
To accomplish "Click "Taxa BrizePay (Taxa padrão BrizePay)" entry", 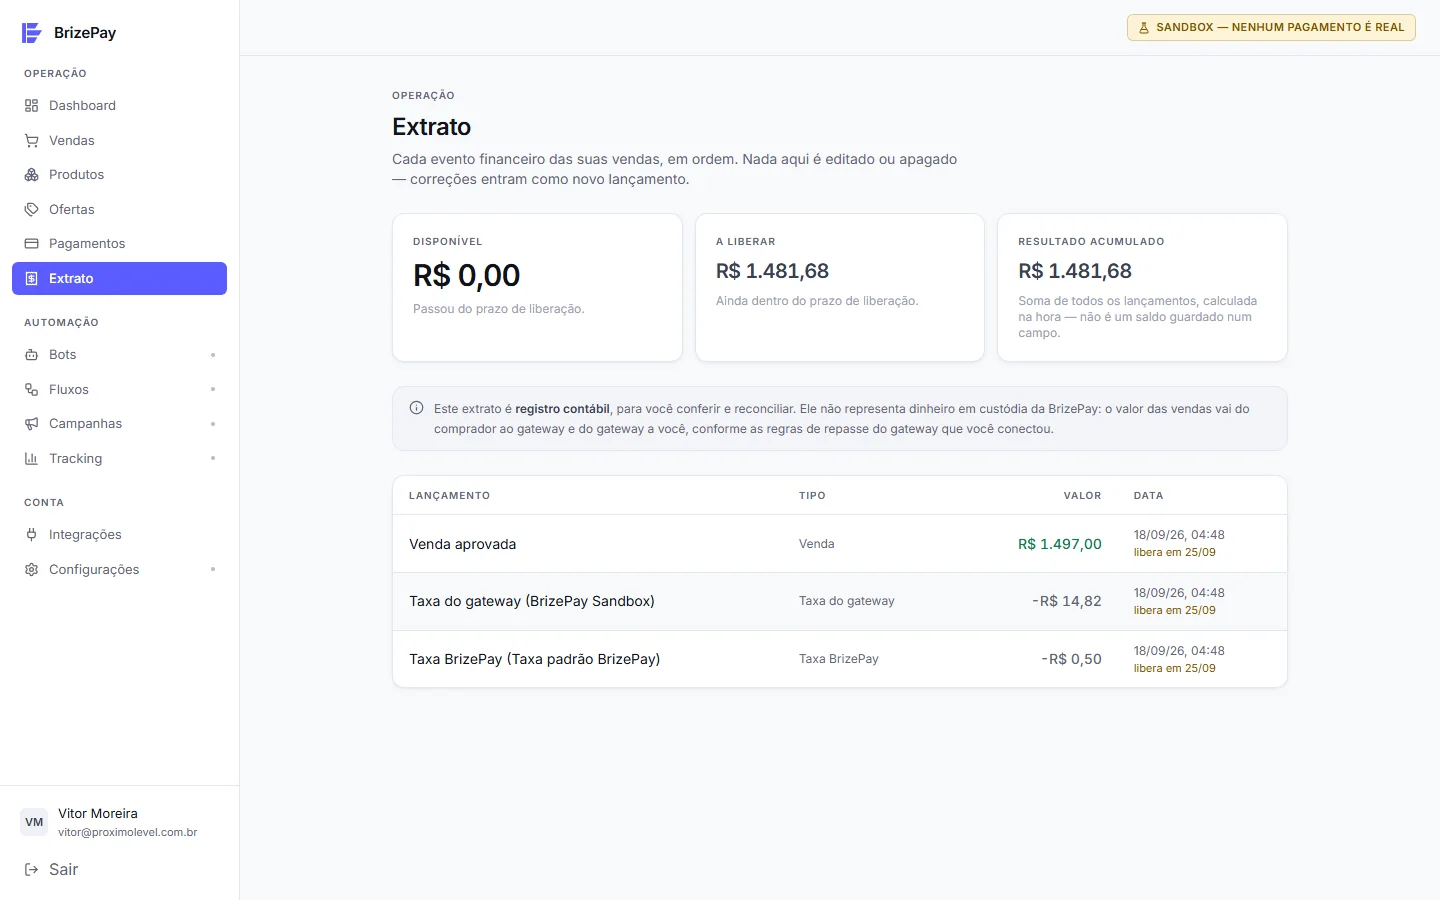I will 535,659.
